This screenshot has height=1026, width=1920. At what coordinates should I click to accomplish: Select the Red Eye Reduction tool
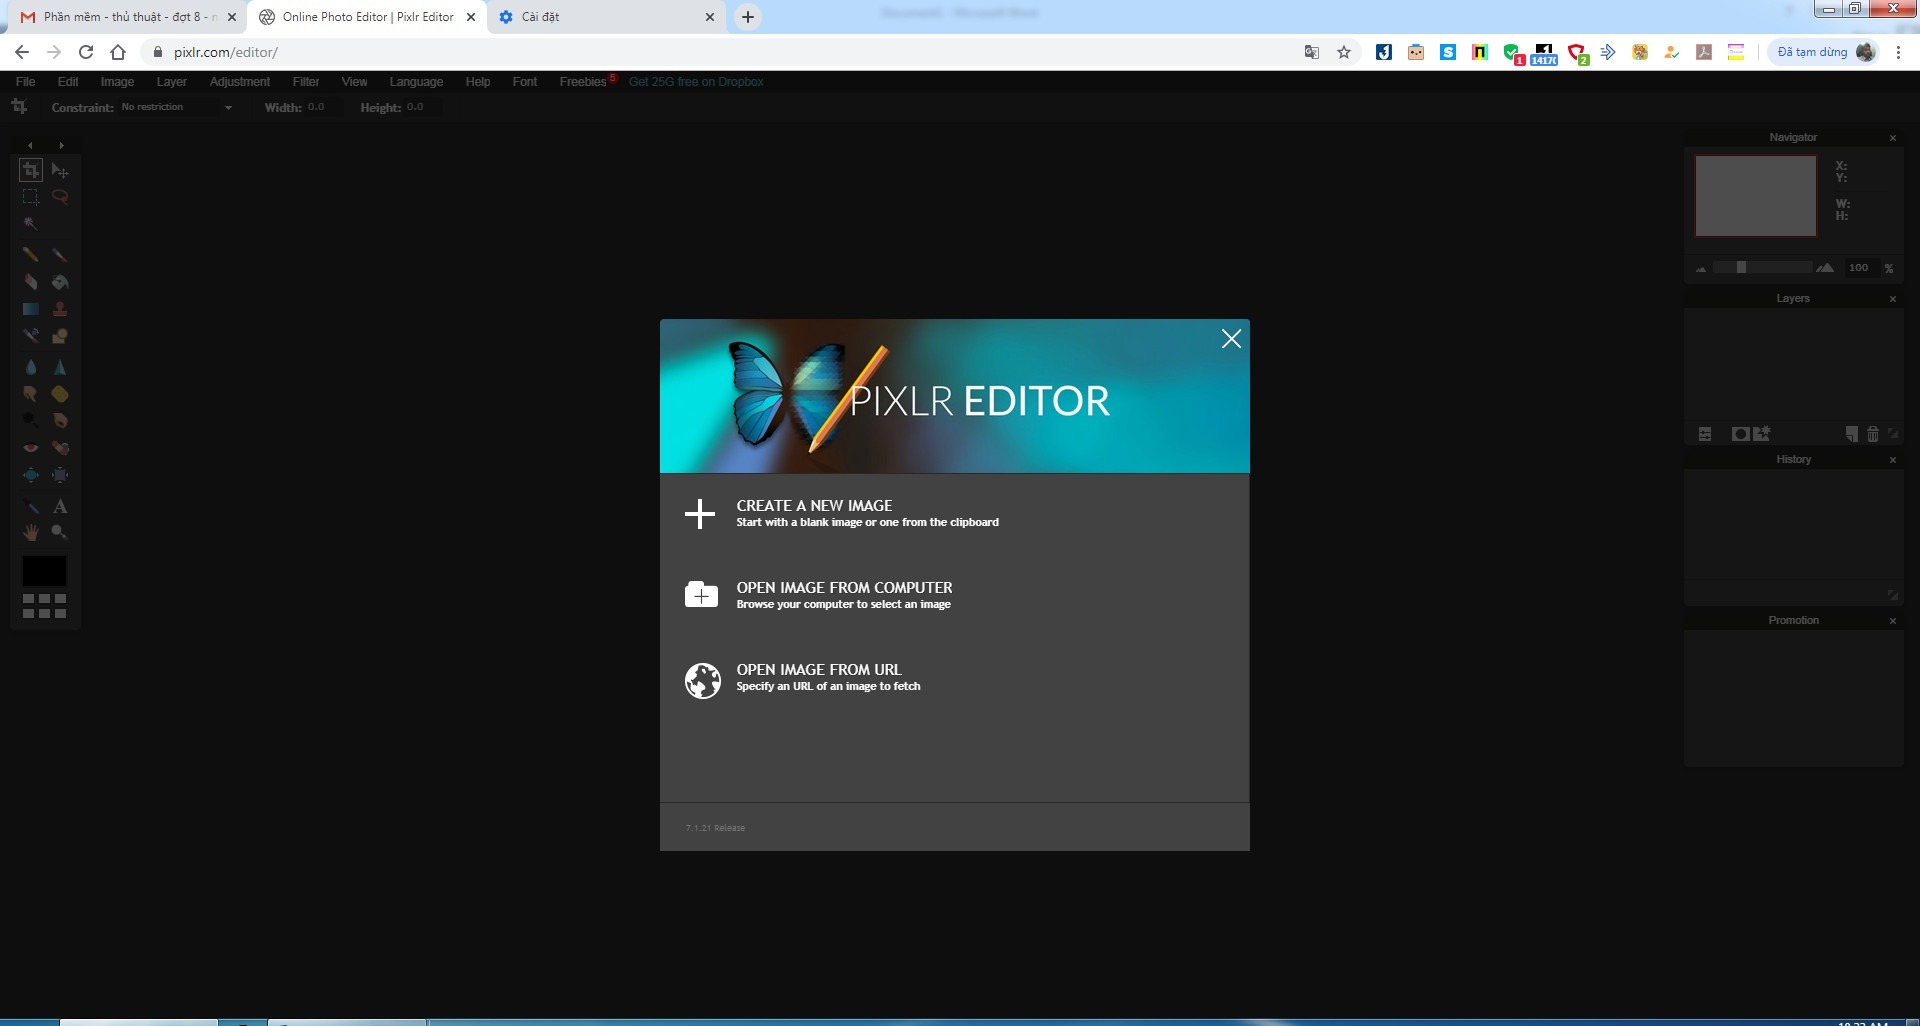[31, 448]
